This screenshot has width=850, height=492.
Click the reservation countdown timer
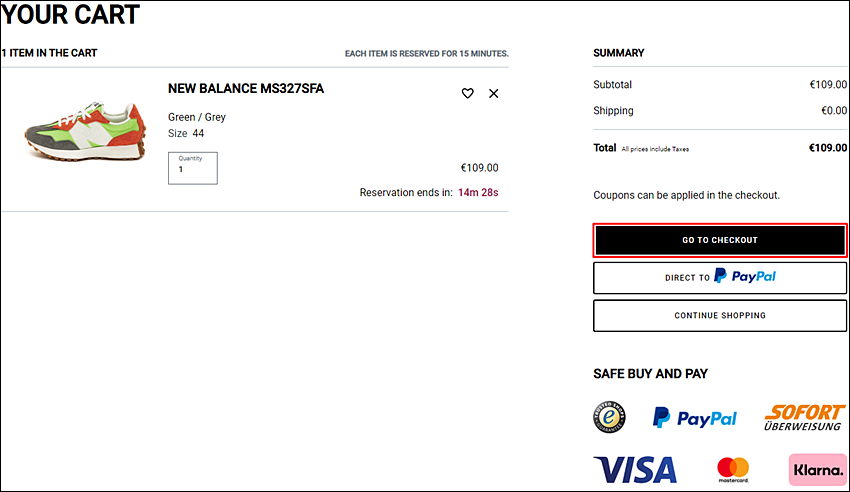click(478, 192)
